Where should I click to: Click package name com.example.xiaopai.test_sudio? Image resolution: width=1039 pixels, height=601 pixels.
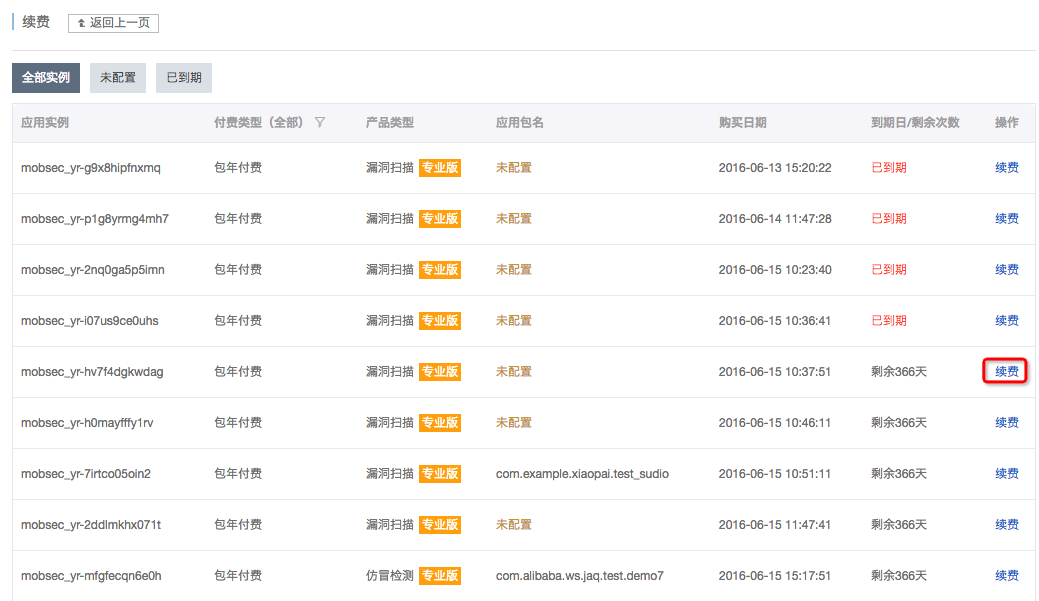pos(582,474)
